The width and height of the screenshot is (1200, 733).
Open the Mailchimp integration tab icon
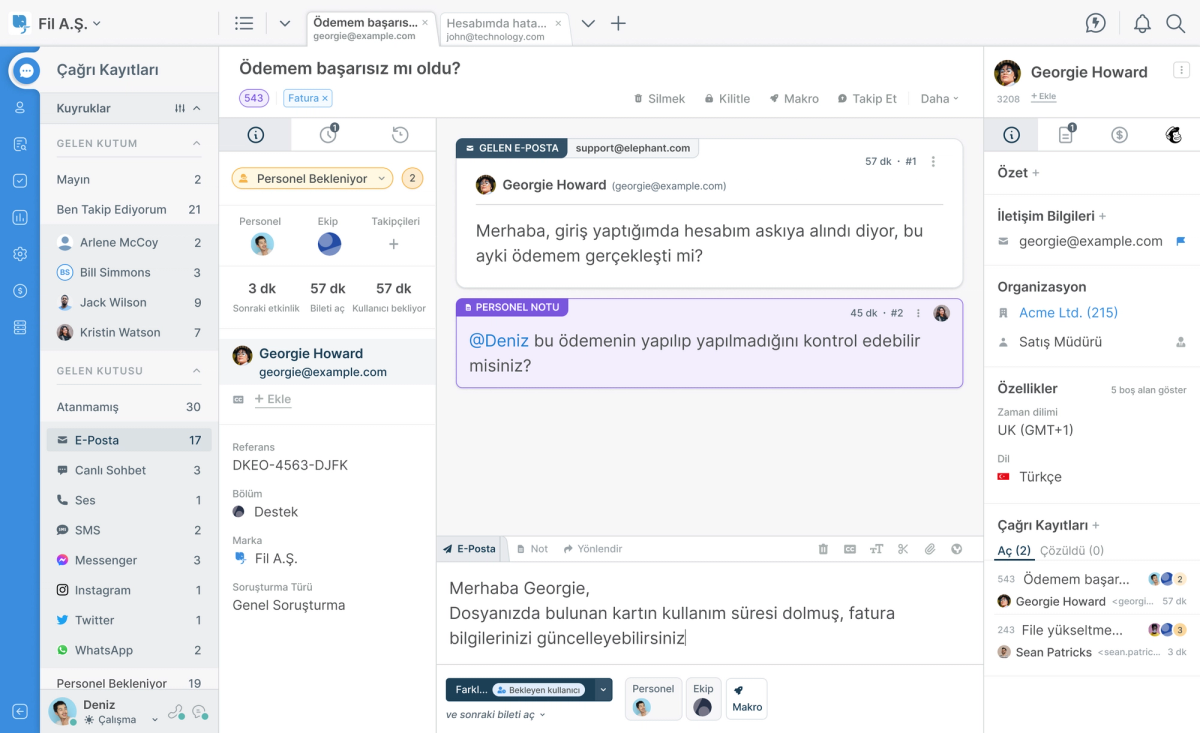[x=1173, y=135]
